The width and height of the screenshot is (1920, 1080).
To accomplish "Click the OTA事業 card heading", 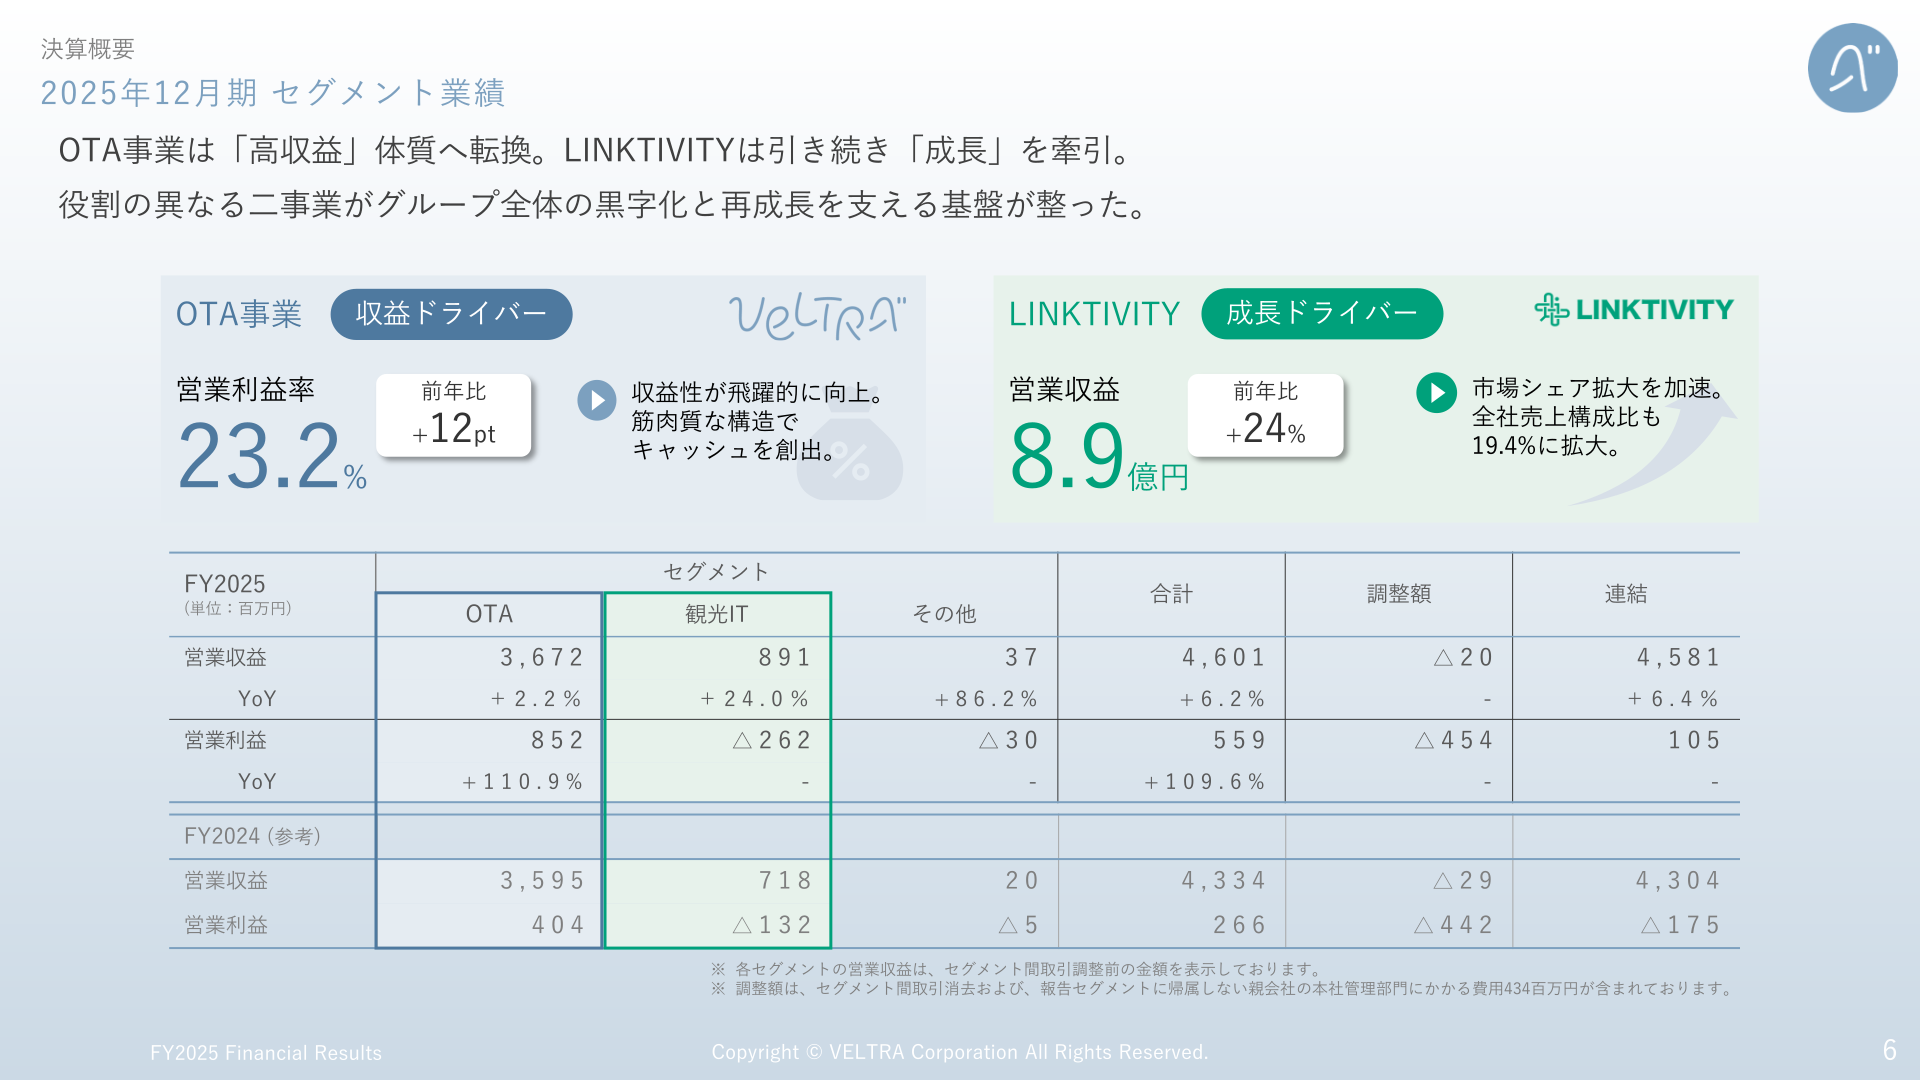I will [239, 314].
